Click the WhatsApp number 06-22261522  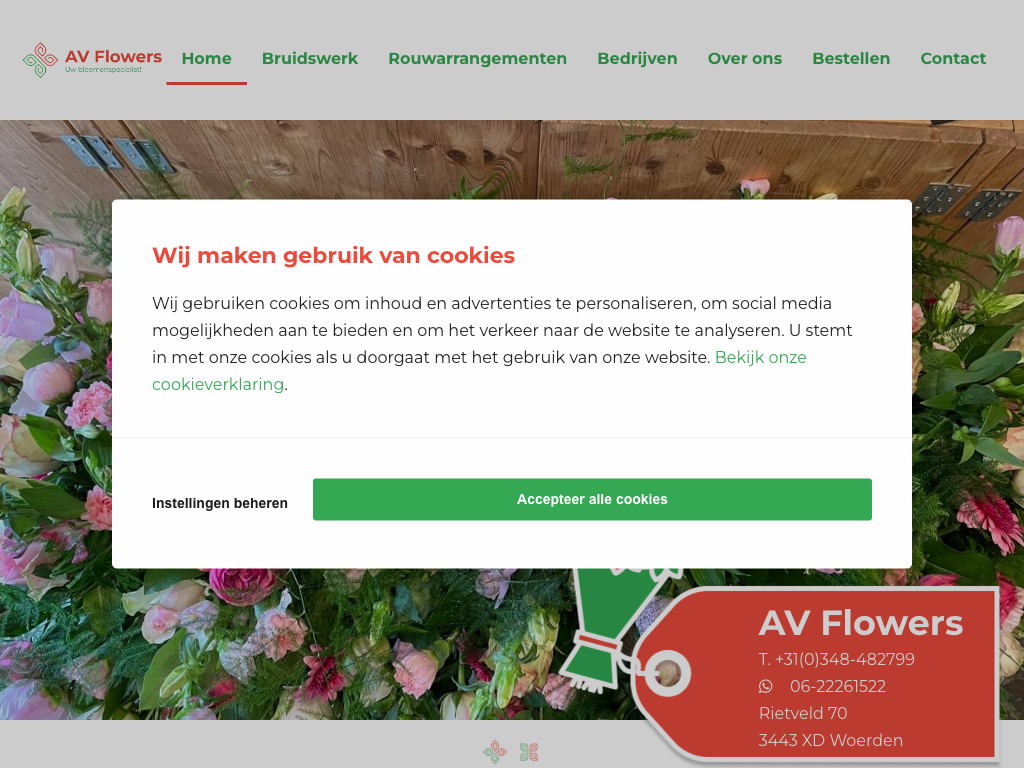pos(838,686)
